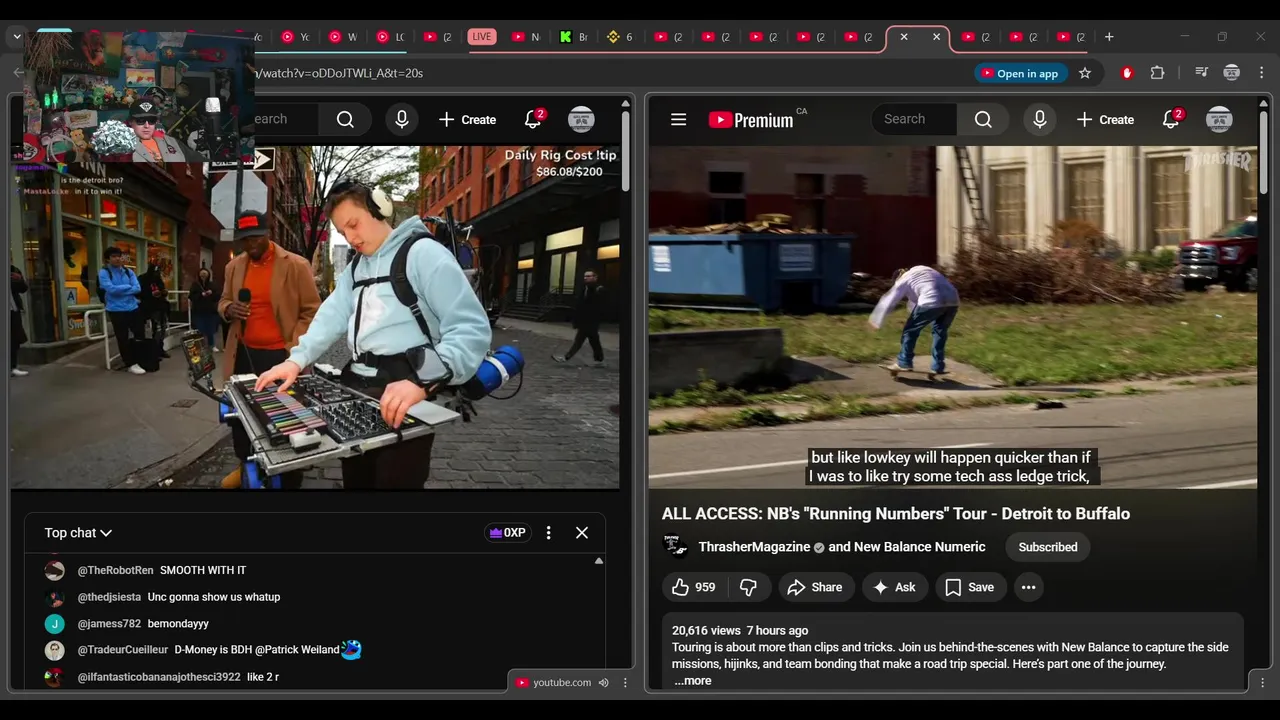Save the video to a playlist
1280x720 pixels.
pyautogui.click(x=970, y=587)
